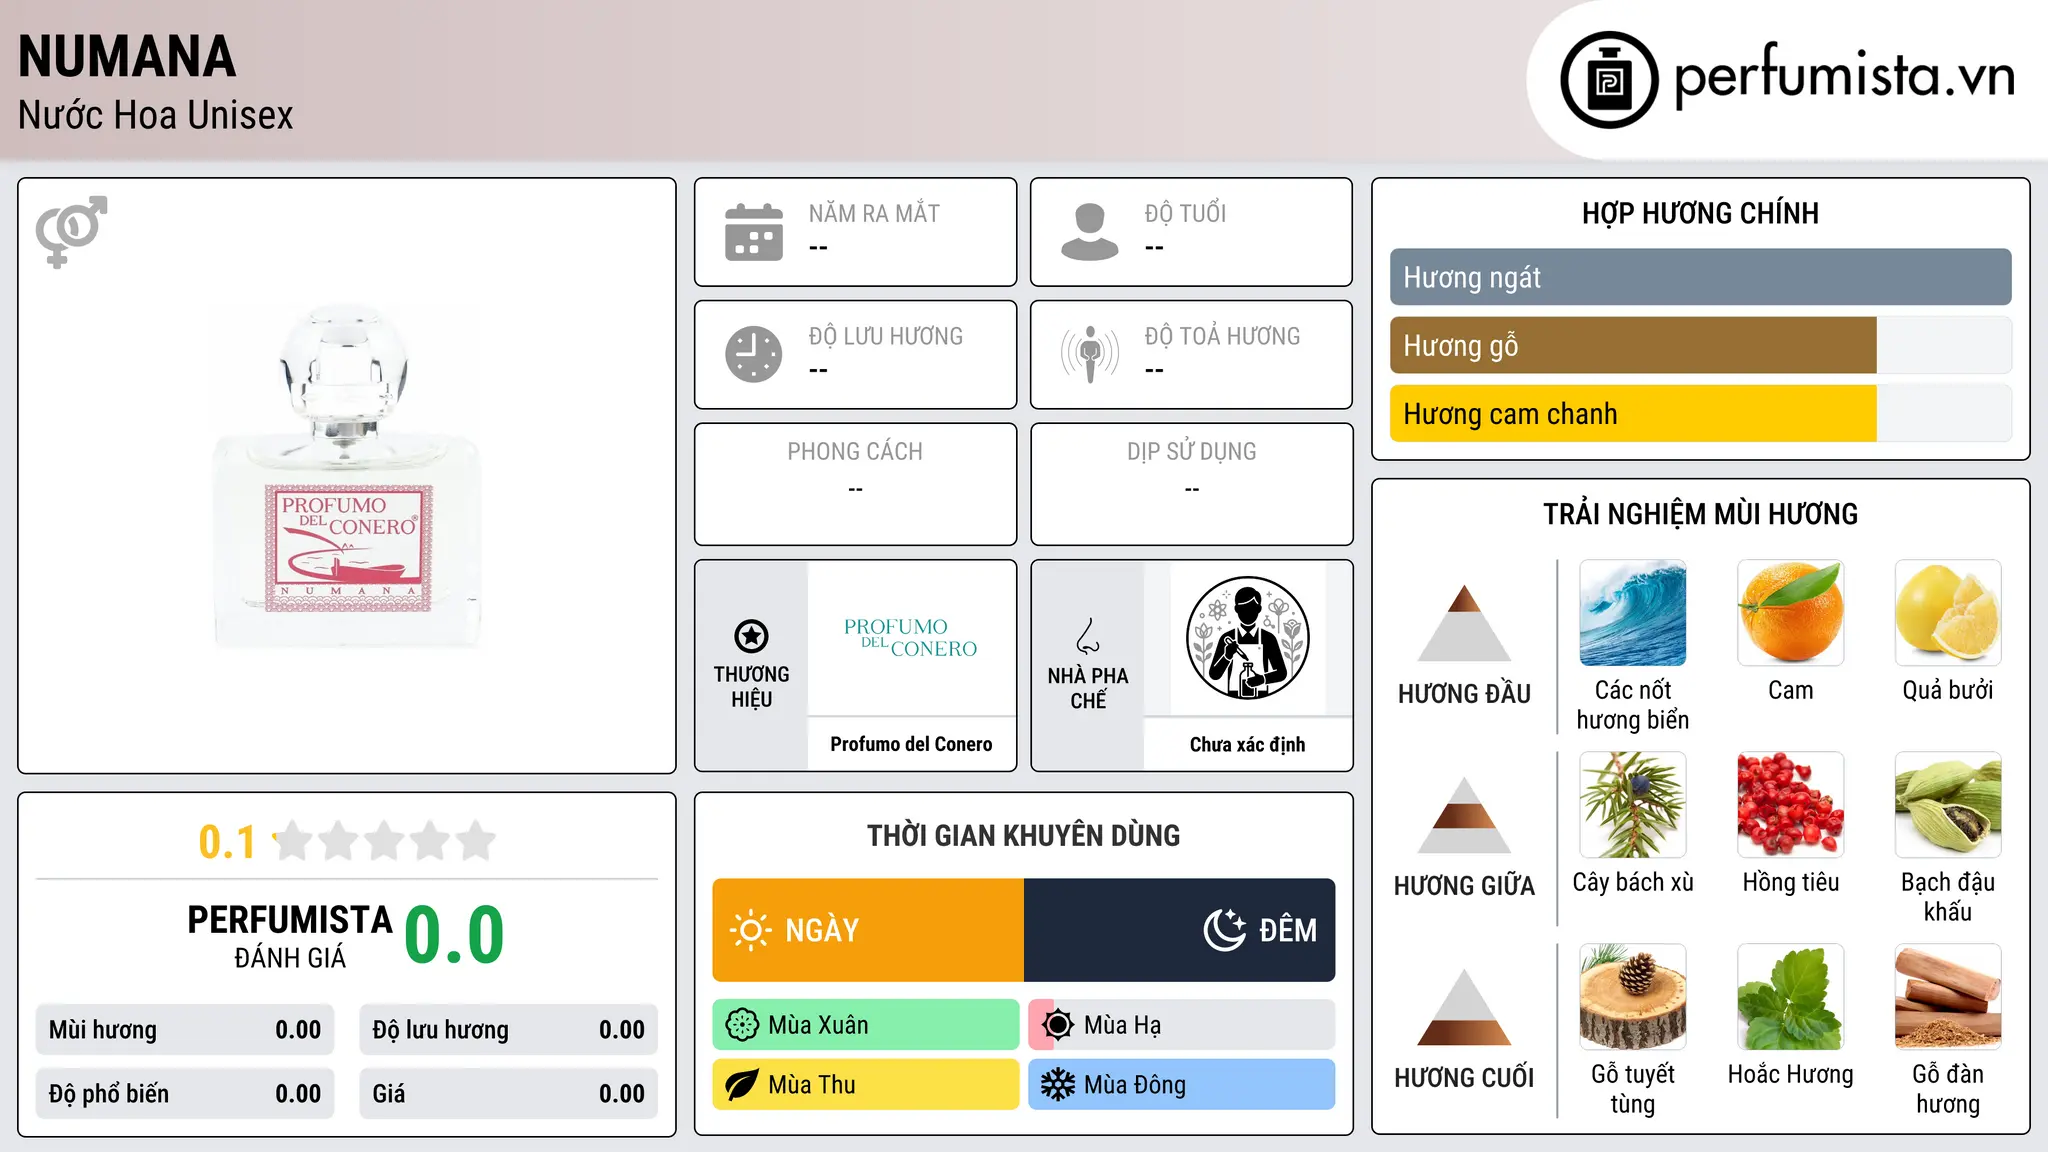
Task: Click the perfumista.vn perfume bottle logo icon
Action: click(1609, 80)
